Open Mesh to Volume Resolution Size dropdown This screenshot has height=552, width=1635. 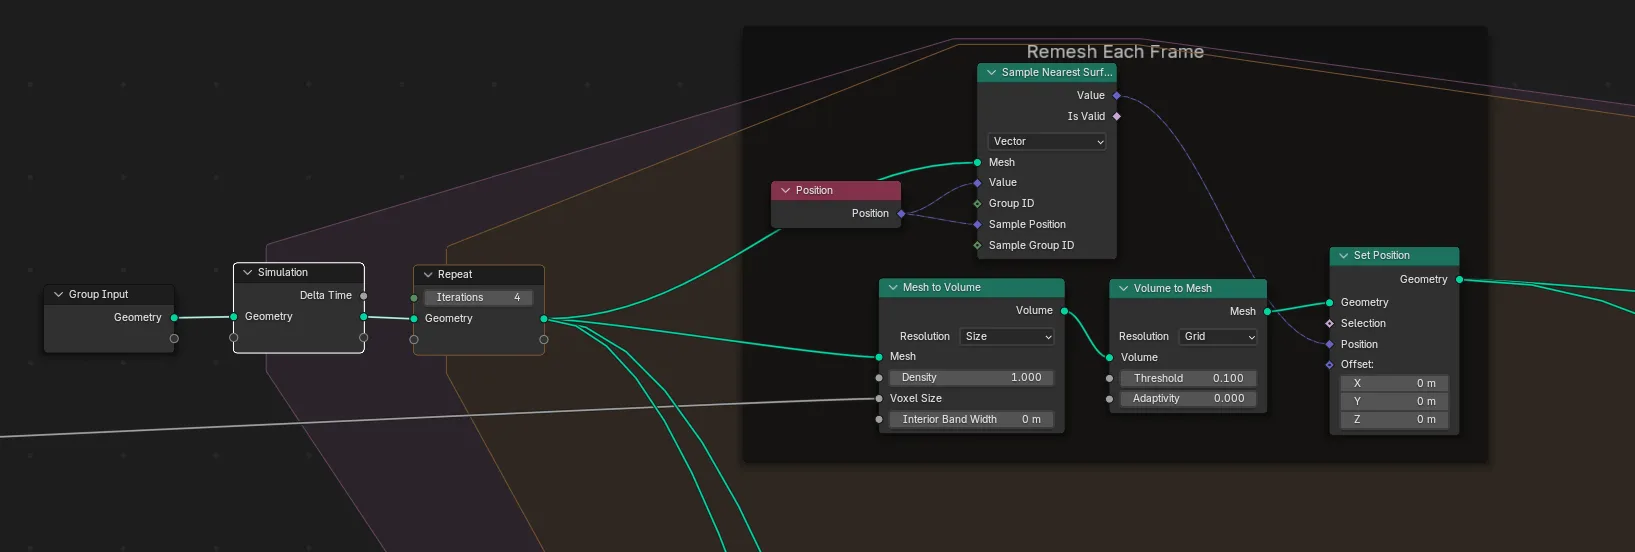[x=1007, y=336]
